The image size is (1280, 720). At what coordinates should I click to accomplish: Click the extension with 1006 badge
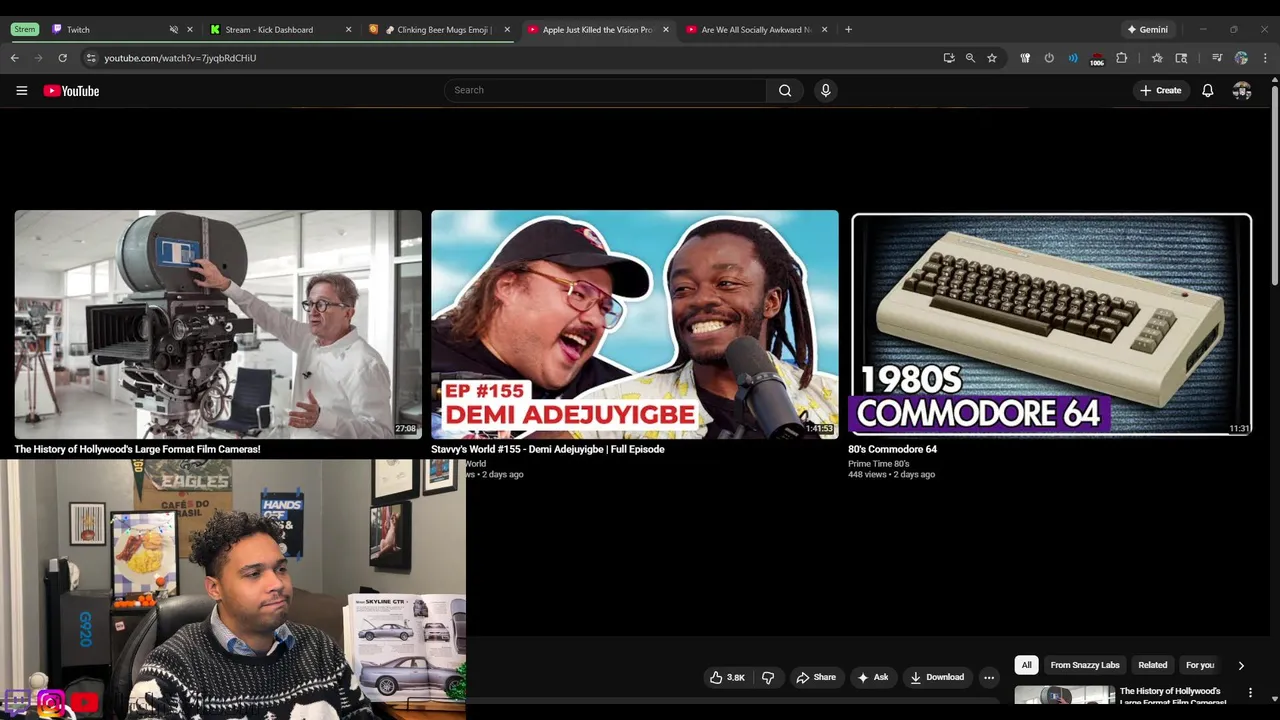[x=1097, y=59]
